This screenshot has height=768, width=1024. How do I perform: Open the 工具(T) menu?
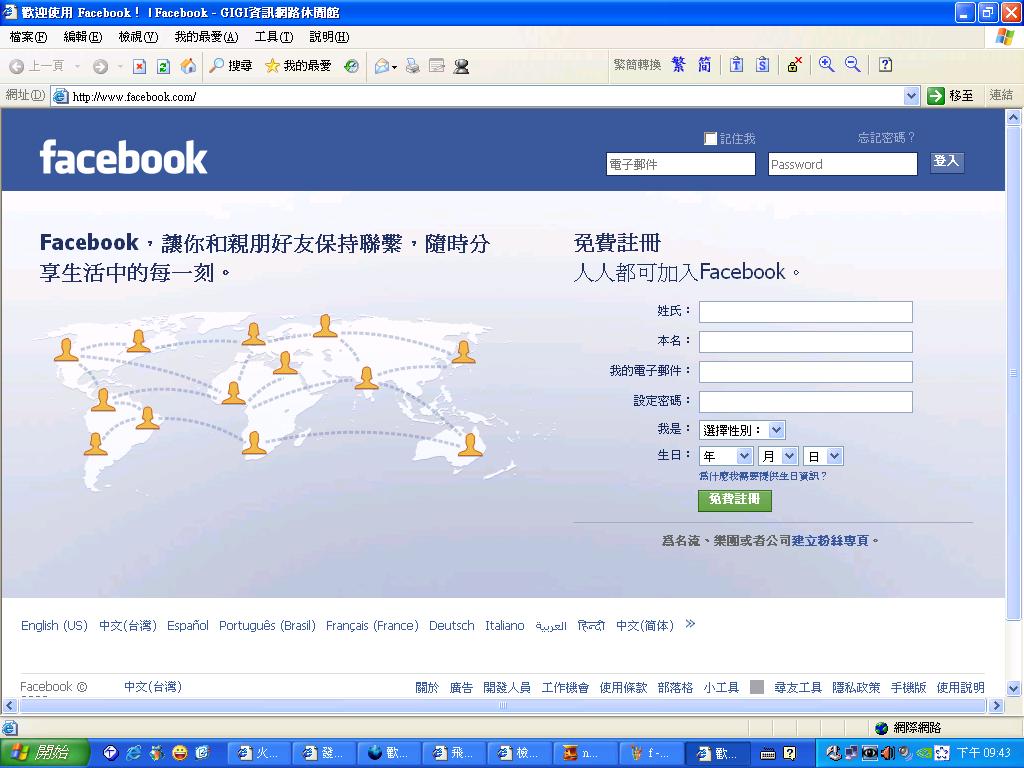pyautogui.click(x=274, y=37)
